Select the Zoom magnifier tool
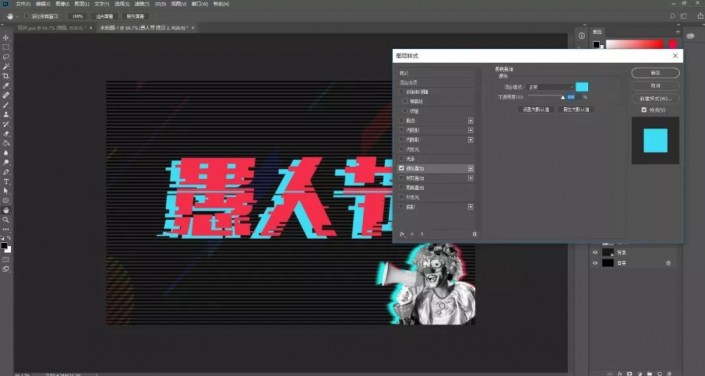Screen dimensions: 705x376 point(6,219)
